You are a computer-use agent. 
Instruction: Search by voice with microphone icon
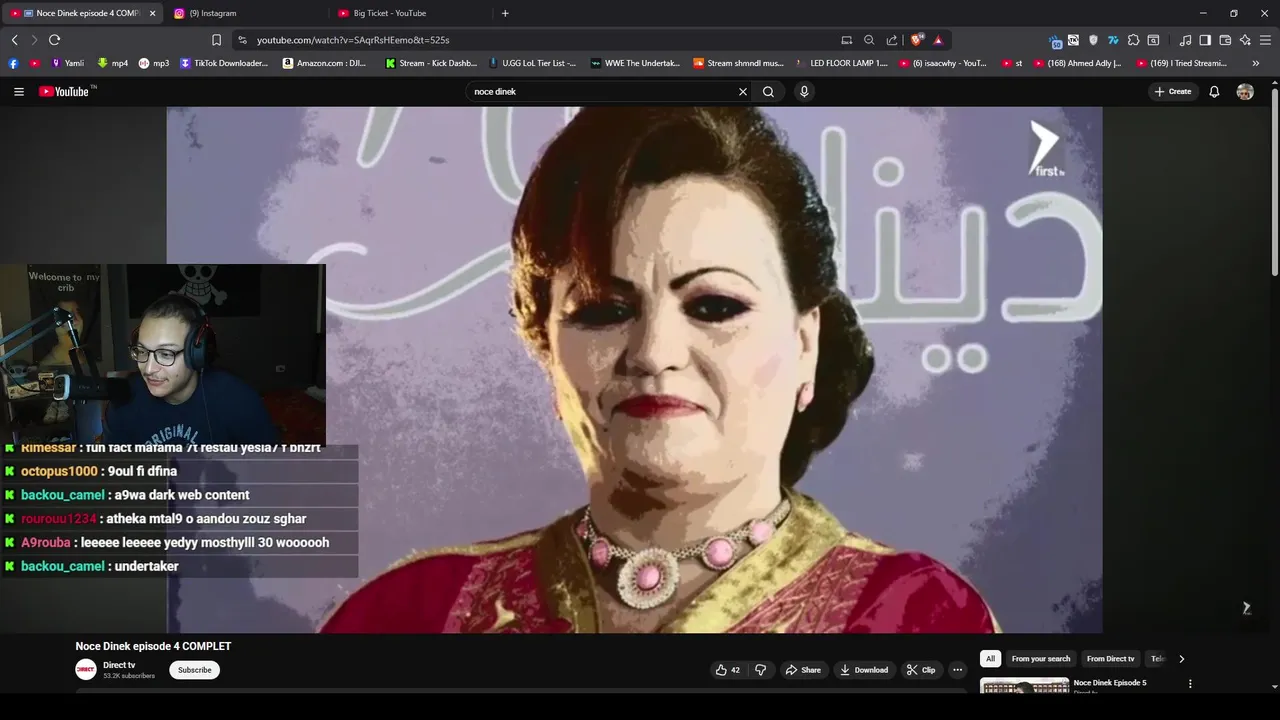(804, 91)
